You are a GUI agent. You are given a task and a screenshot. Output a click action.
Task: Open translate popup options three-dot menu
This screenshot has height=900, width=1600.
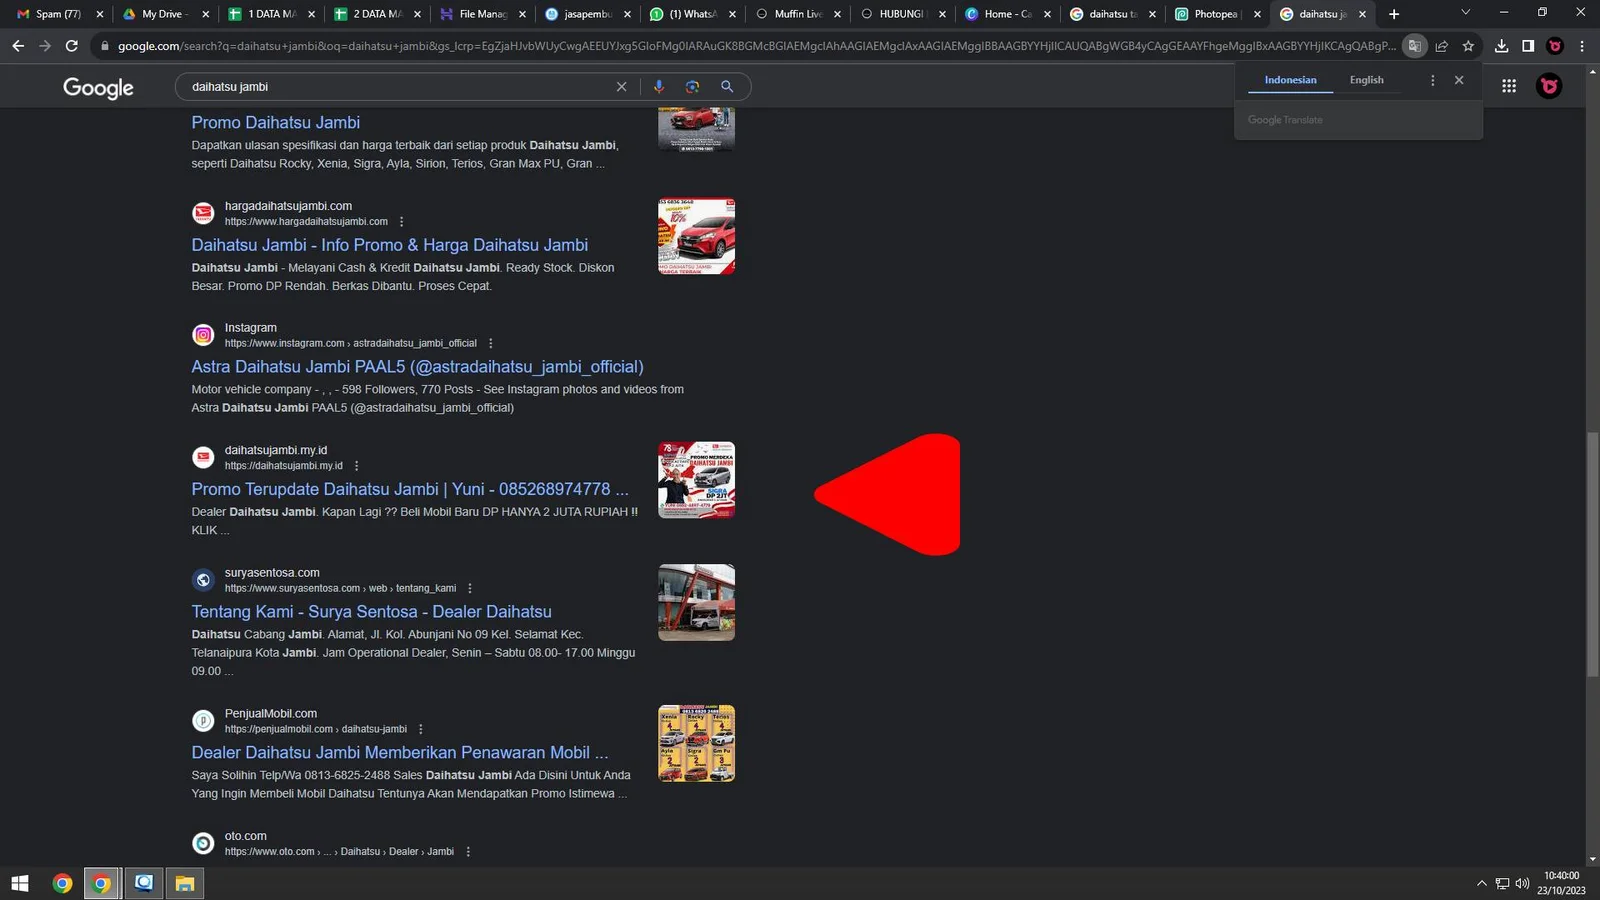click(1432, 80)
